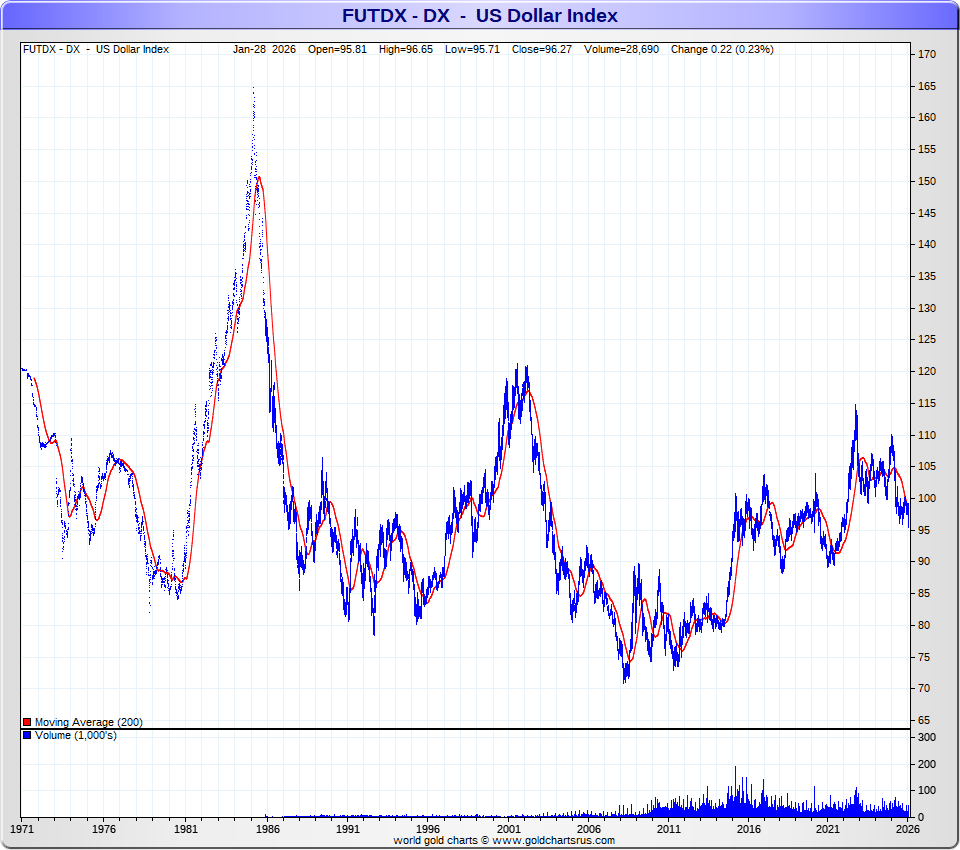
Task: Select the Moving Average (200) legend label
Action: (x=89, y=722)
